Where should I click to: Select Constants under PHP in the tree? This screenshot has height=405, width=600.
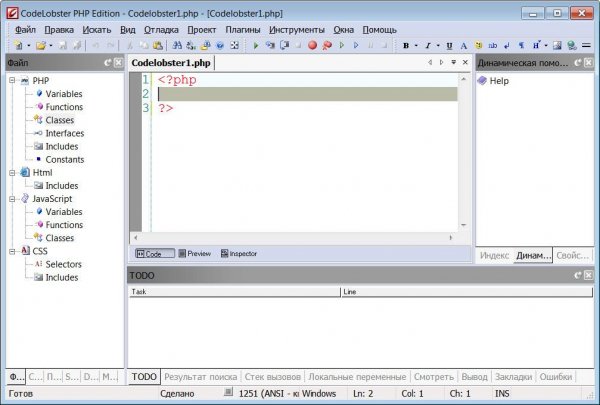point(65,159)
